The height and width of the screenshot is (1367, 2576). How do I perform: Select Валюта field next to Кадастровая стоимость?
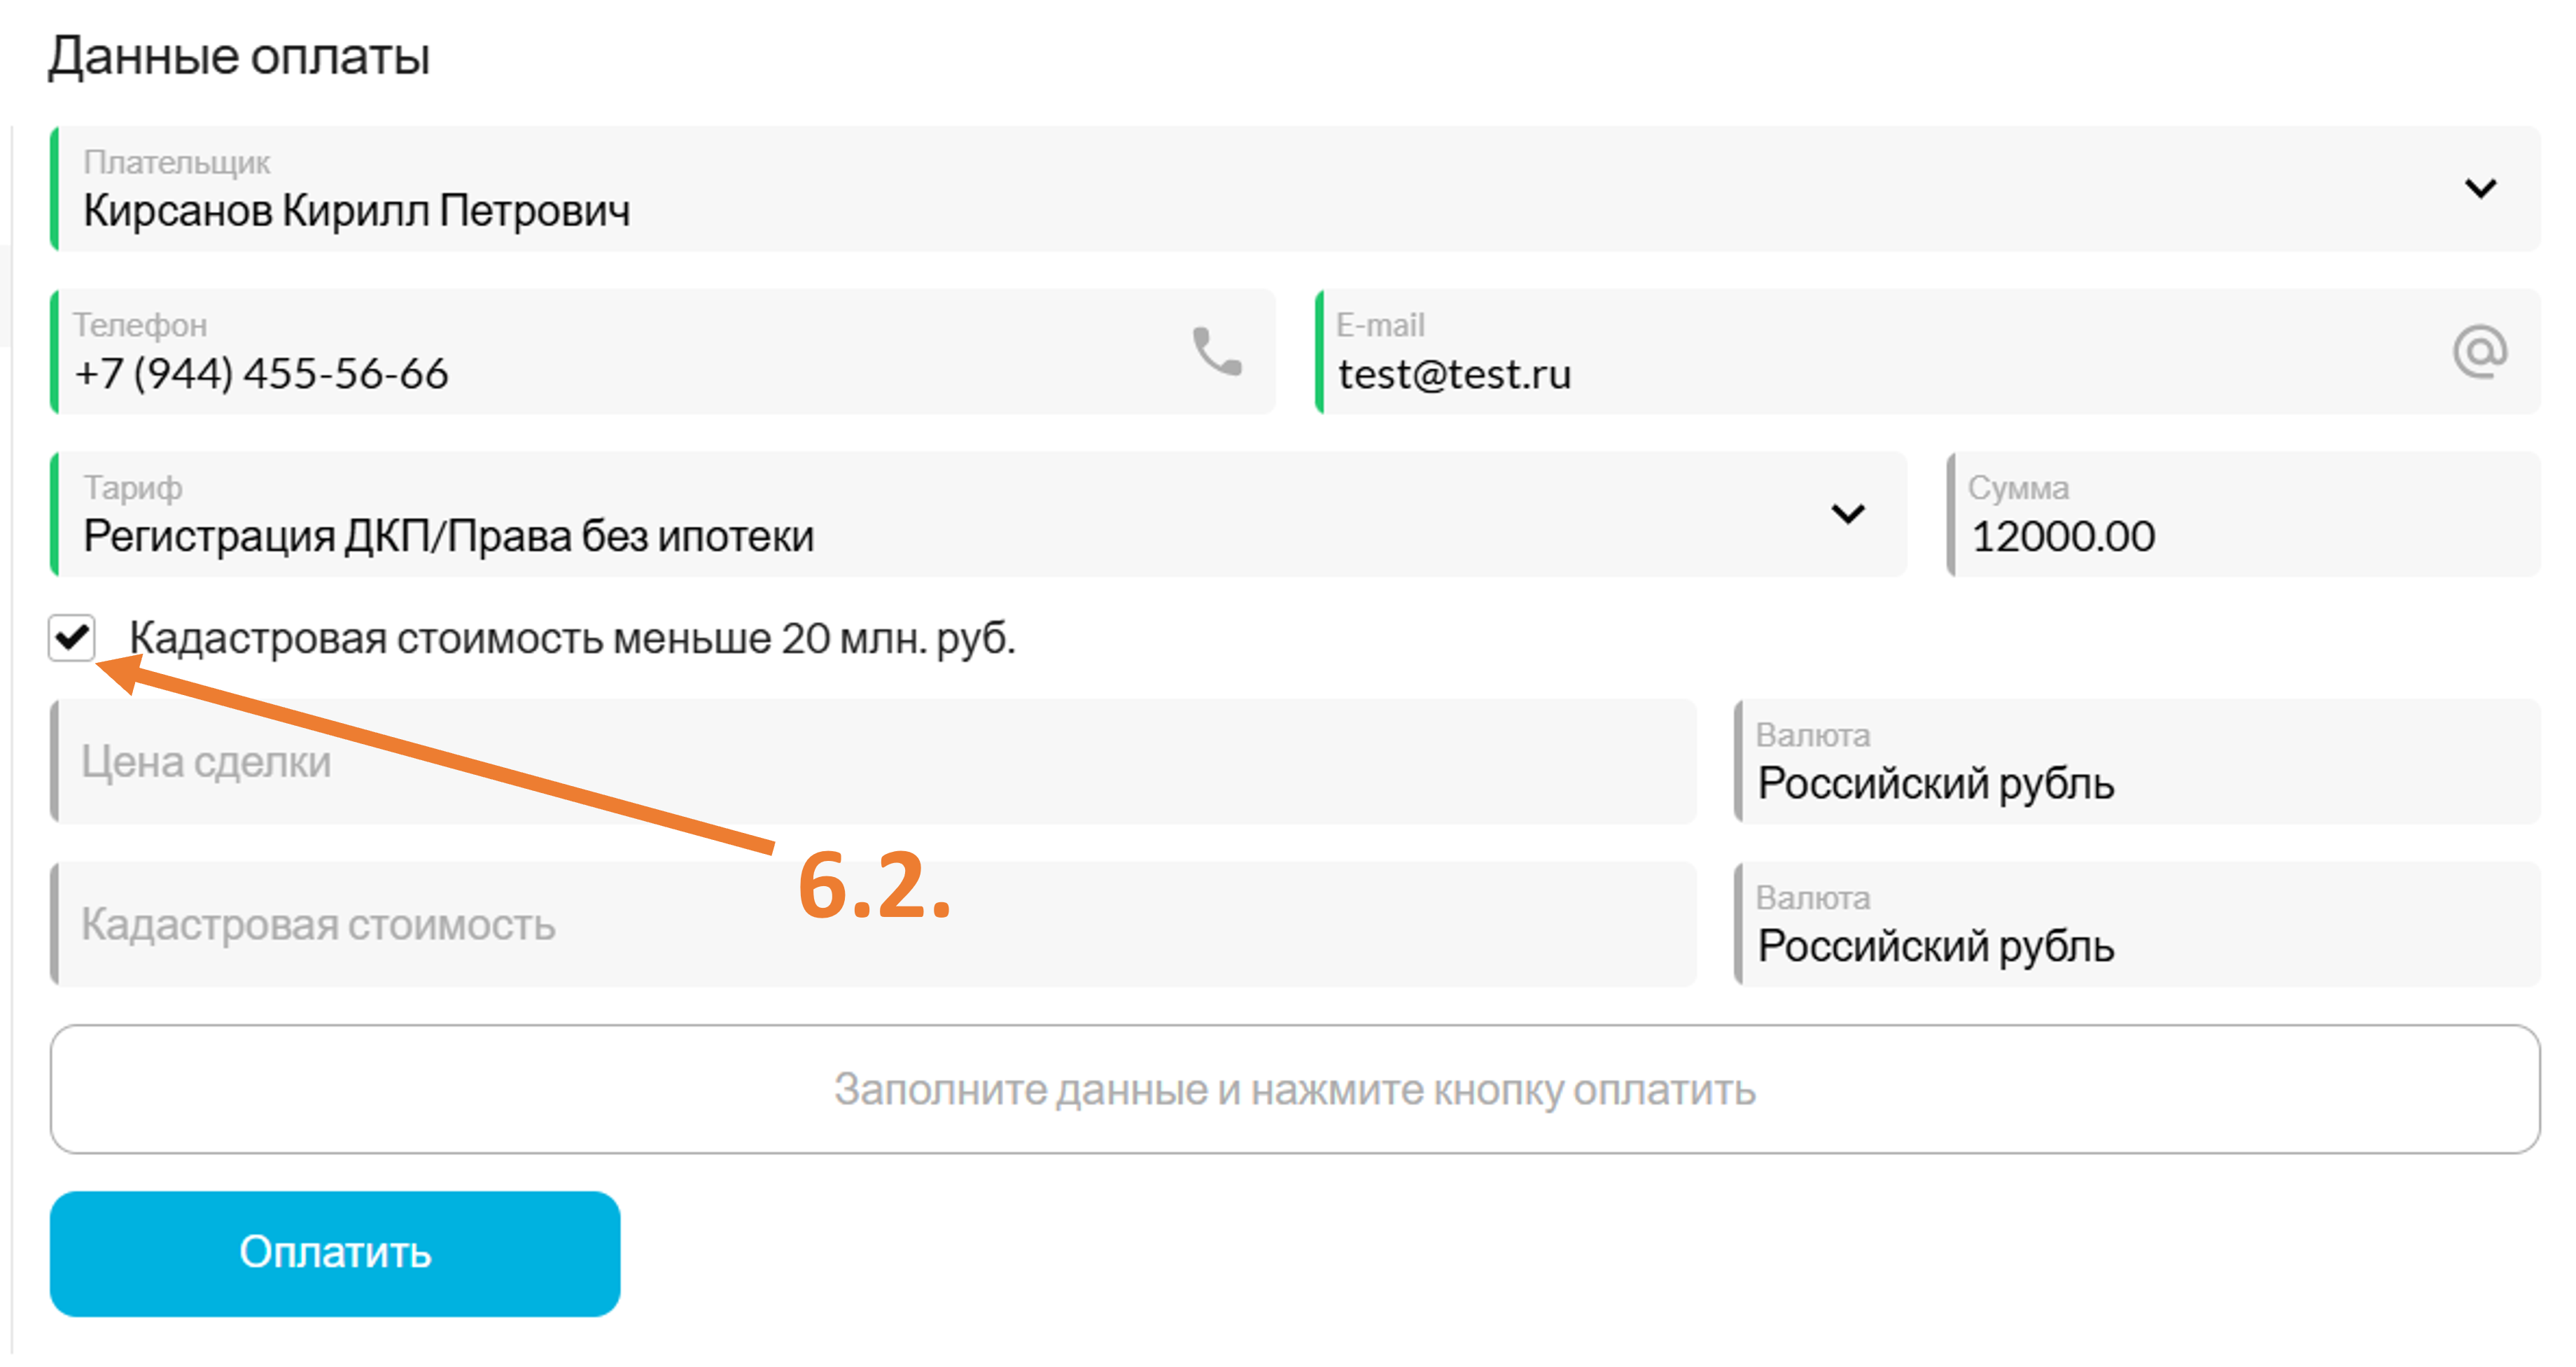pyautogui.click(x=2137, y=924)
